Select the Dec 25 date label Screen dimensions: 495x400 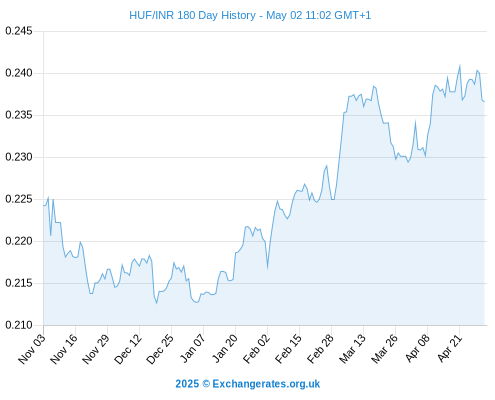(x=160, y=349)
